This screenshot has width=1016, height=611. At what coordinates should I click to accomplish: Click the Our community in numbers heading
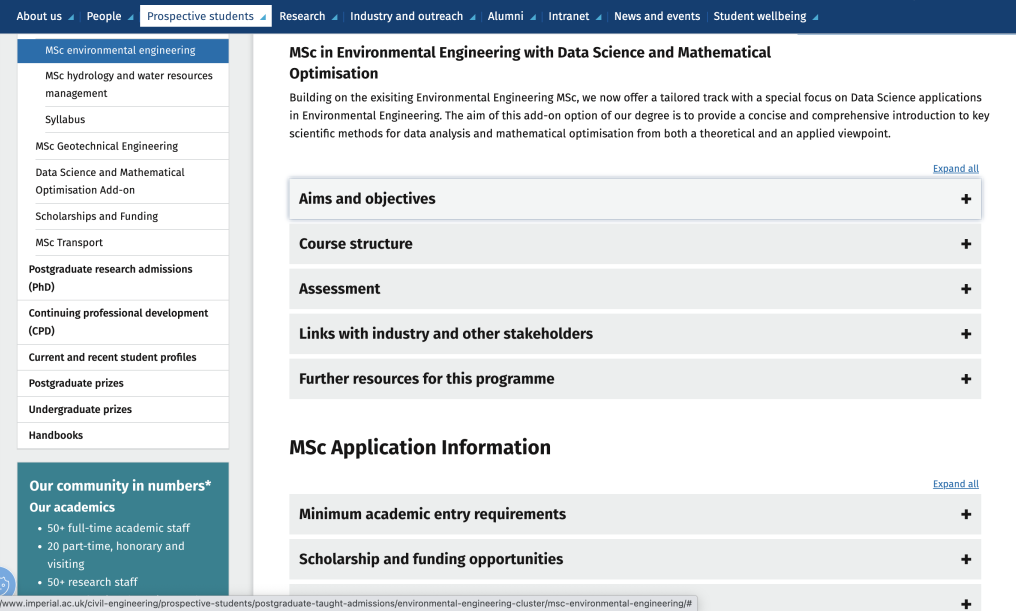click(x=120, y=486)
